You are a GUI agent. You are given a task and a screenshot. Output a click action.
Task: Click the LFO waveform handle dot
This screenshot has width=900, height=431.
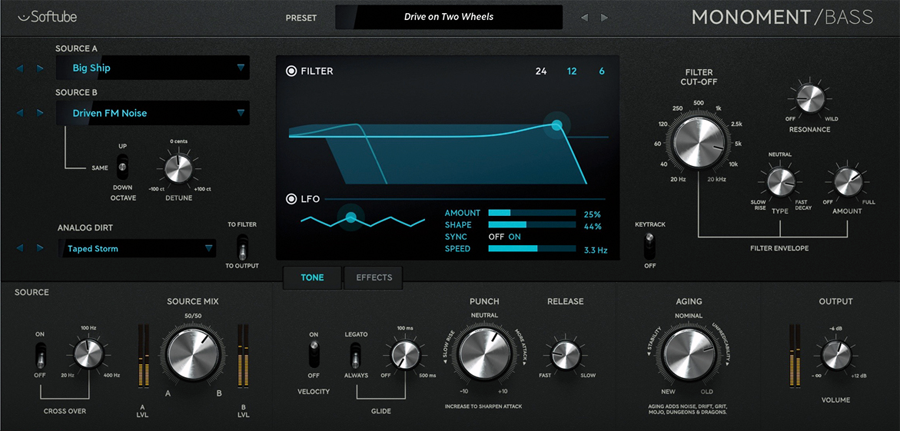point(351,218)
